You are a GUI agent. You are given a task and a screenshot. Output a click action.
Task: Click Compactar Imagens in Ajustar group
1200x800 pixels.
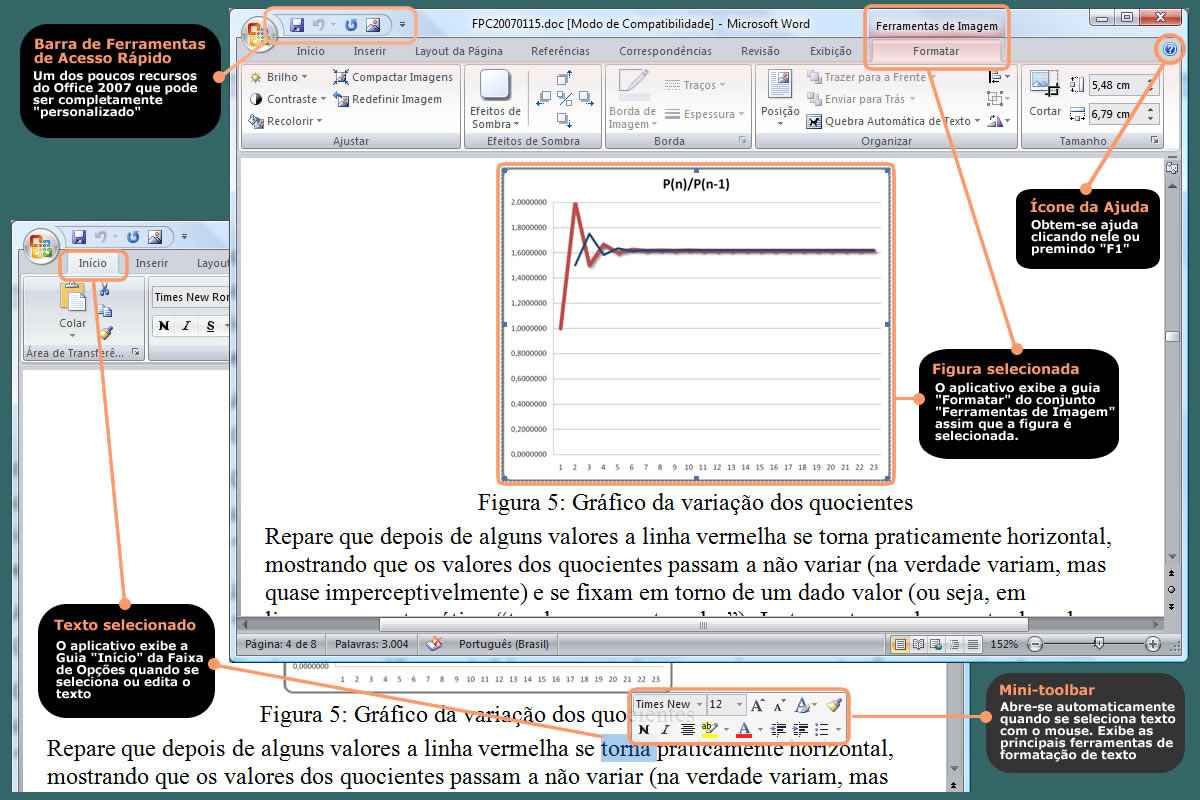393,77
